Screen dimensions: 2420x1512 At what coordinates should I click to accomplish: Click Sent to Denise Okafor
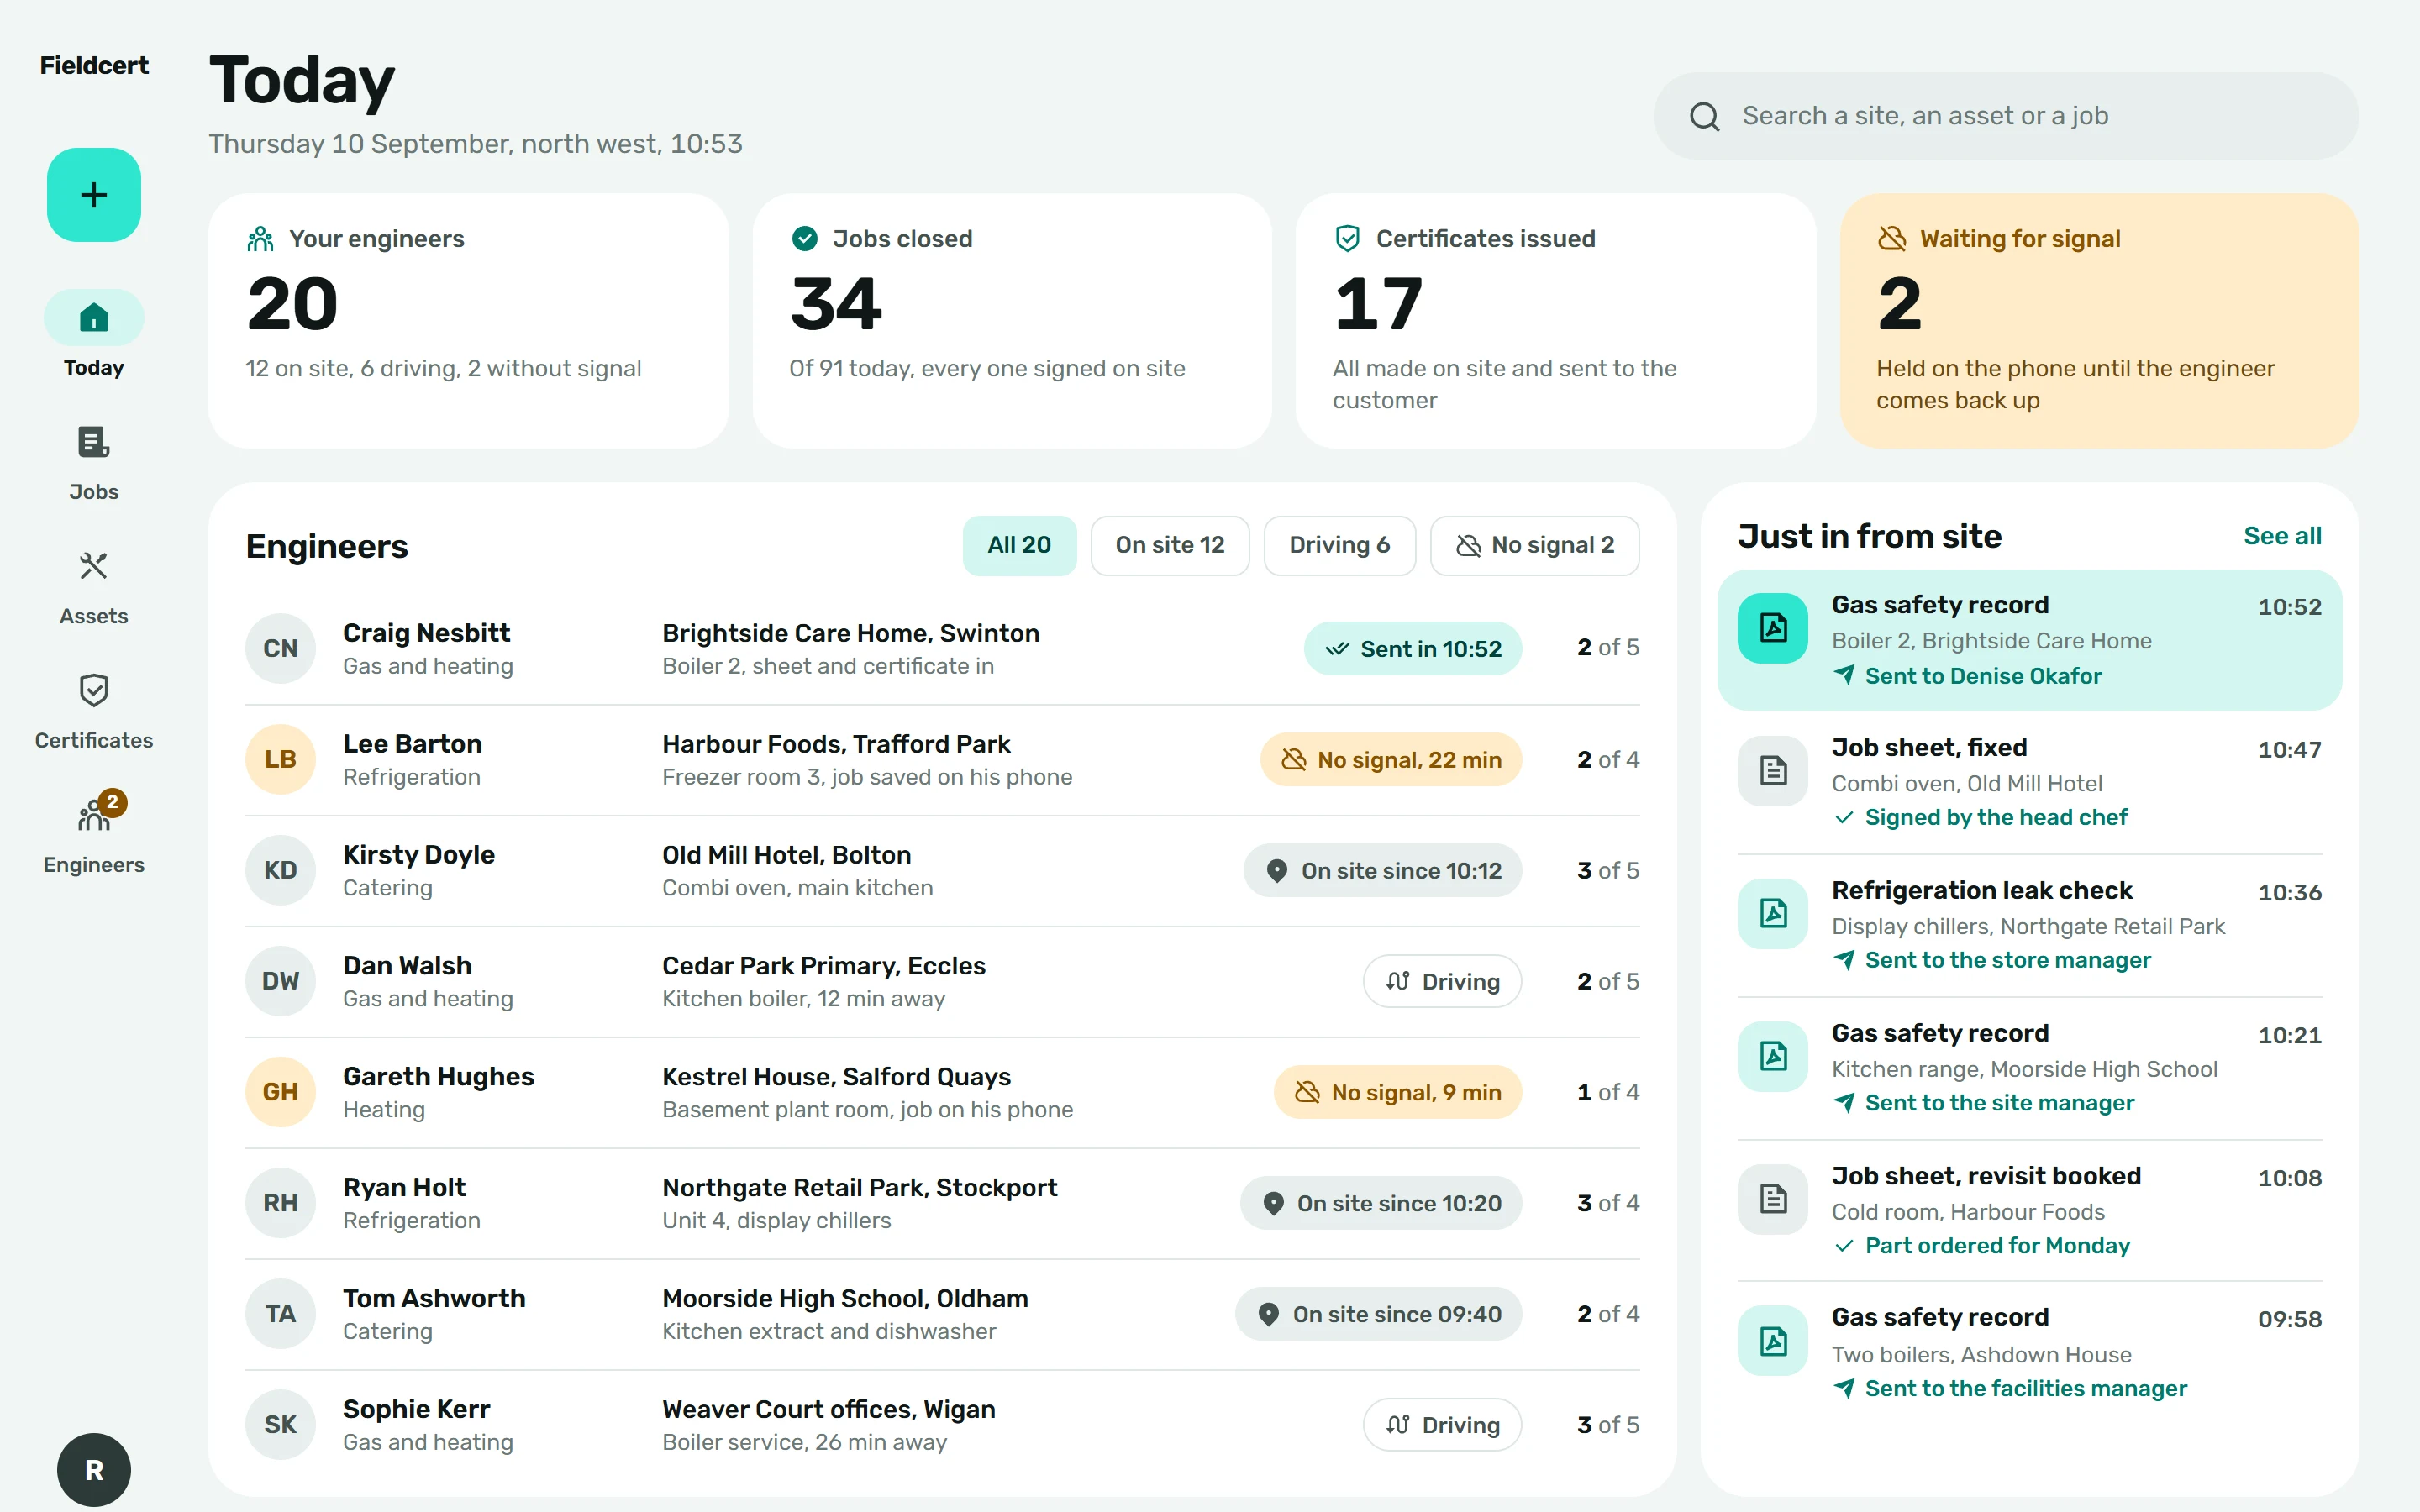coord(1983,677)
